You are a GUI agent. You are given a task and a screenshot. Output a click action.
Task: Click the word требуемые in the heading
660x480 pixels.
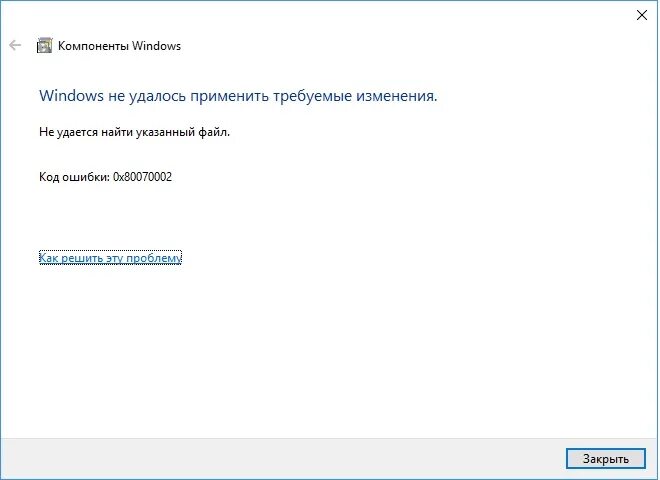pyautogui.click(x=312, y=96)
